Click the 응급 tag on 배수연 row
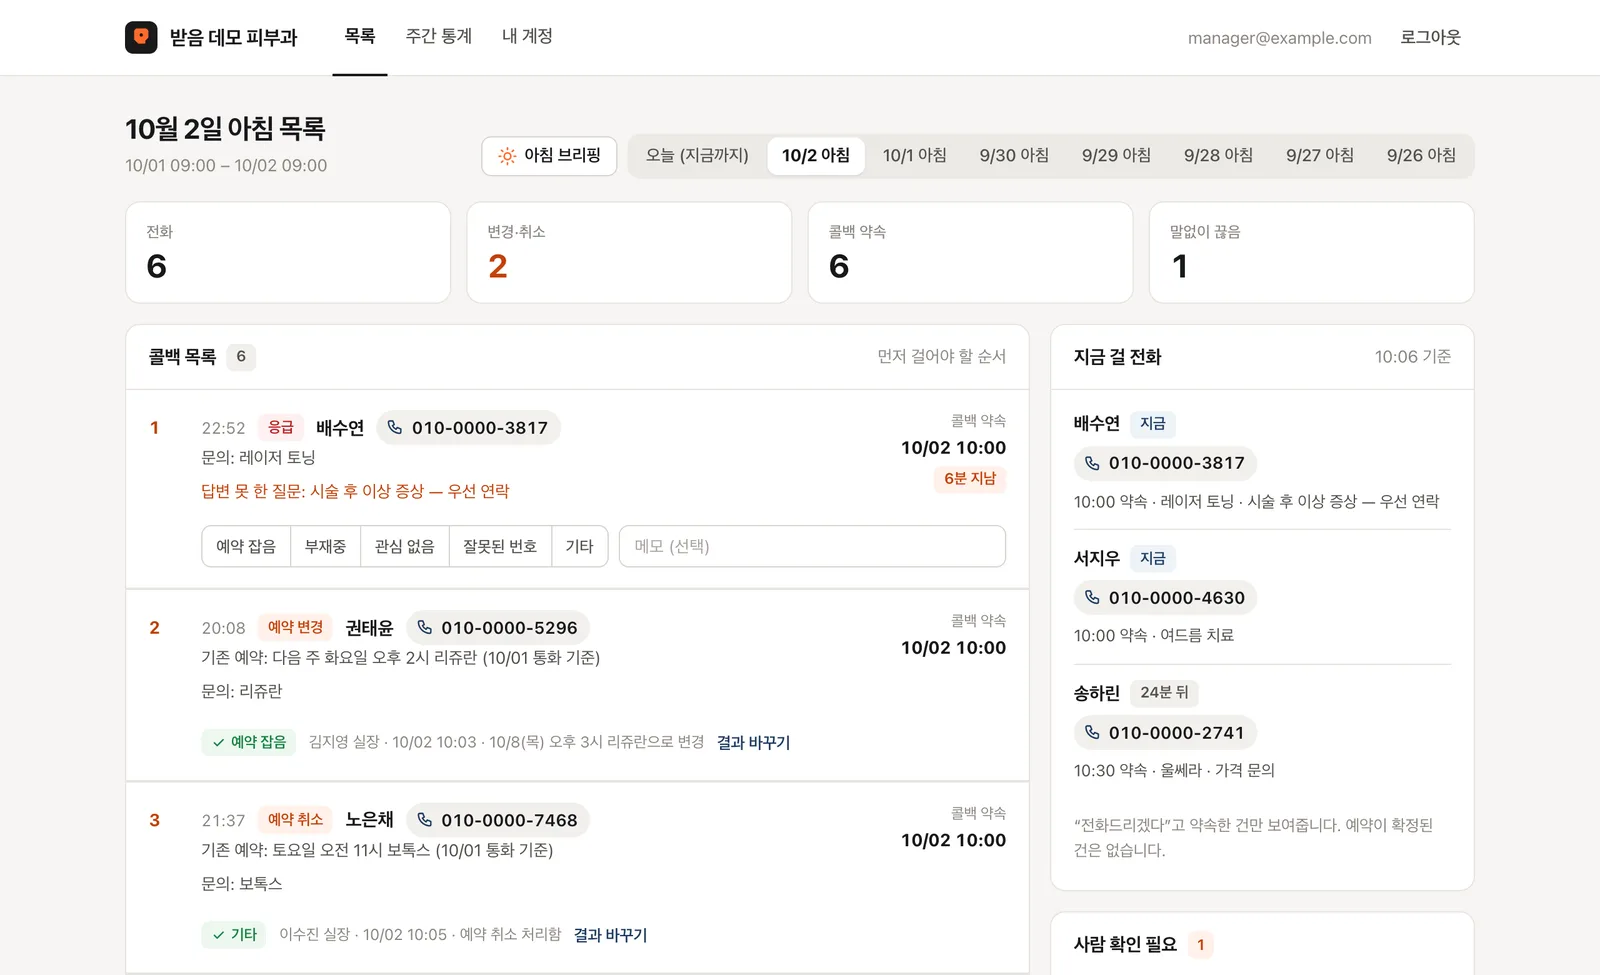Image resolution: width=1600 pixels, height=975 pixels. click(x=281, y=427)
